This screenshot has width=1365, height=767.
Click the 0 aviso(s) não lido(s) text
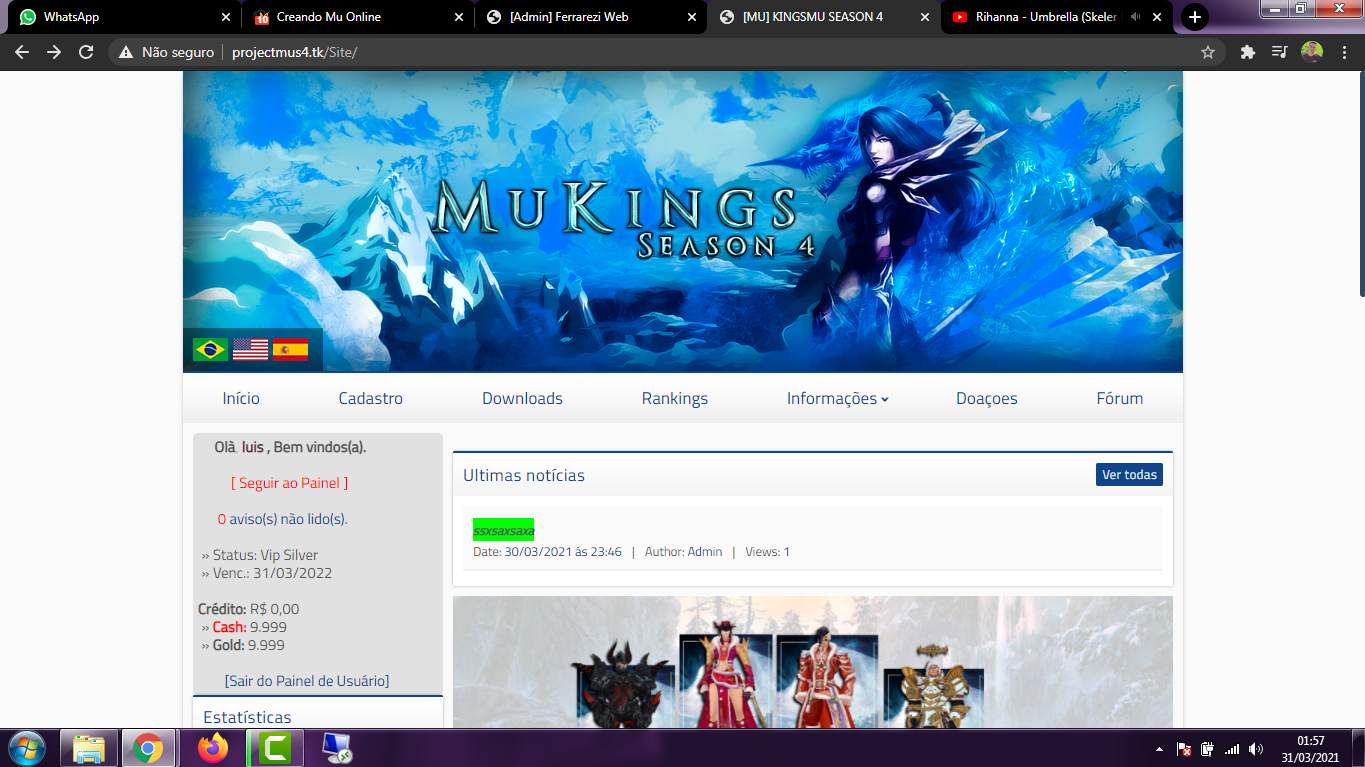coord(283,519)
